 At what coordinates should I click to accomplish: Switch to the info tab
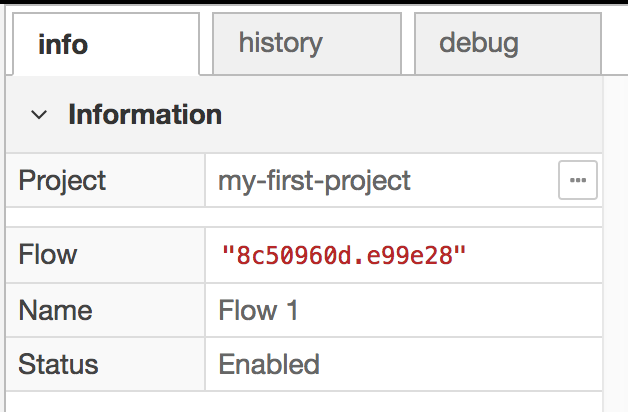[63, 44]
